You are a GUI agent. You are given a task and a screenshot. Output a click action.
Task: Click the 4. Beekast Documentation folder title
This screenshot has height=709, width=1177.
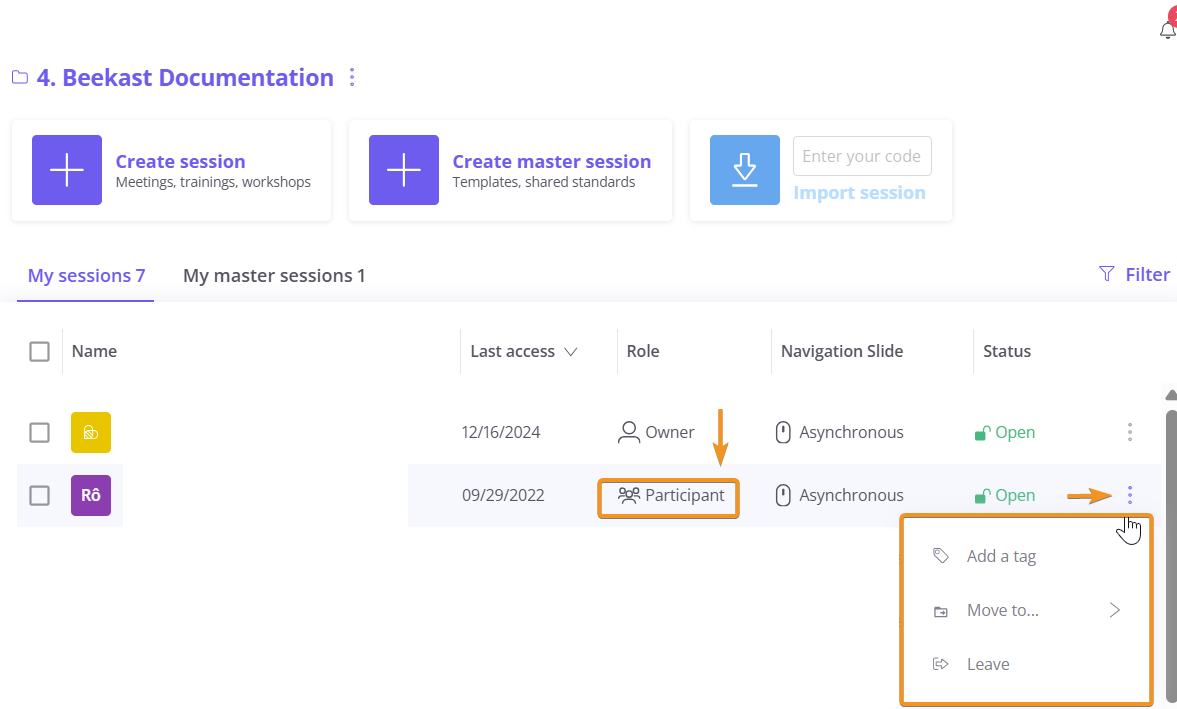[185, 77]
